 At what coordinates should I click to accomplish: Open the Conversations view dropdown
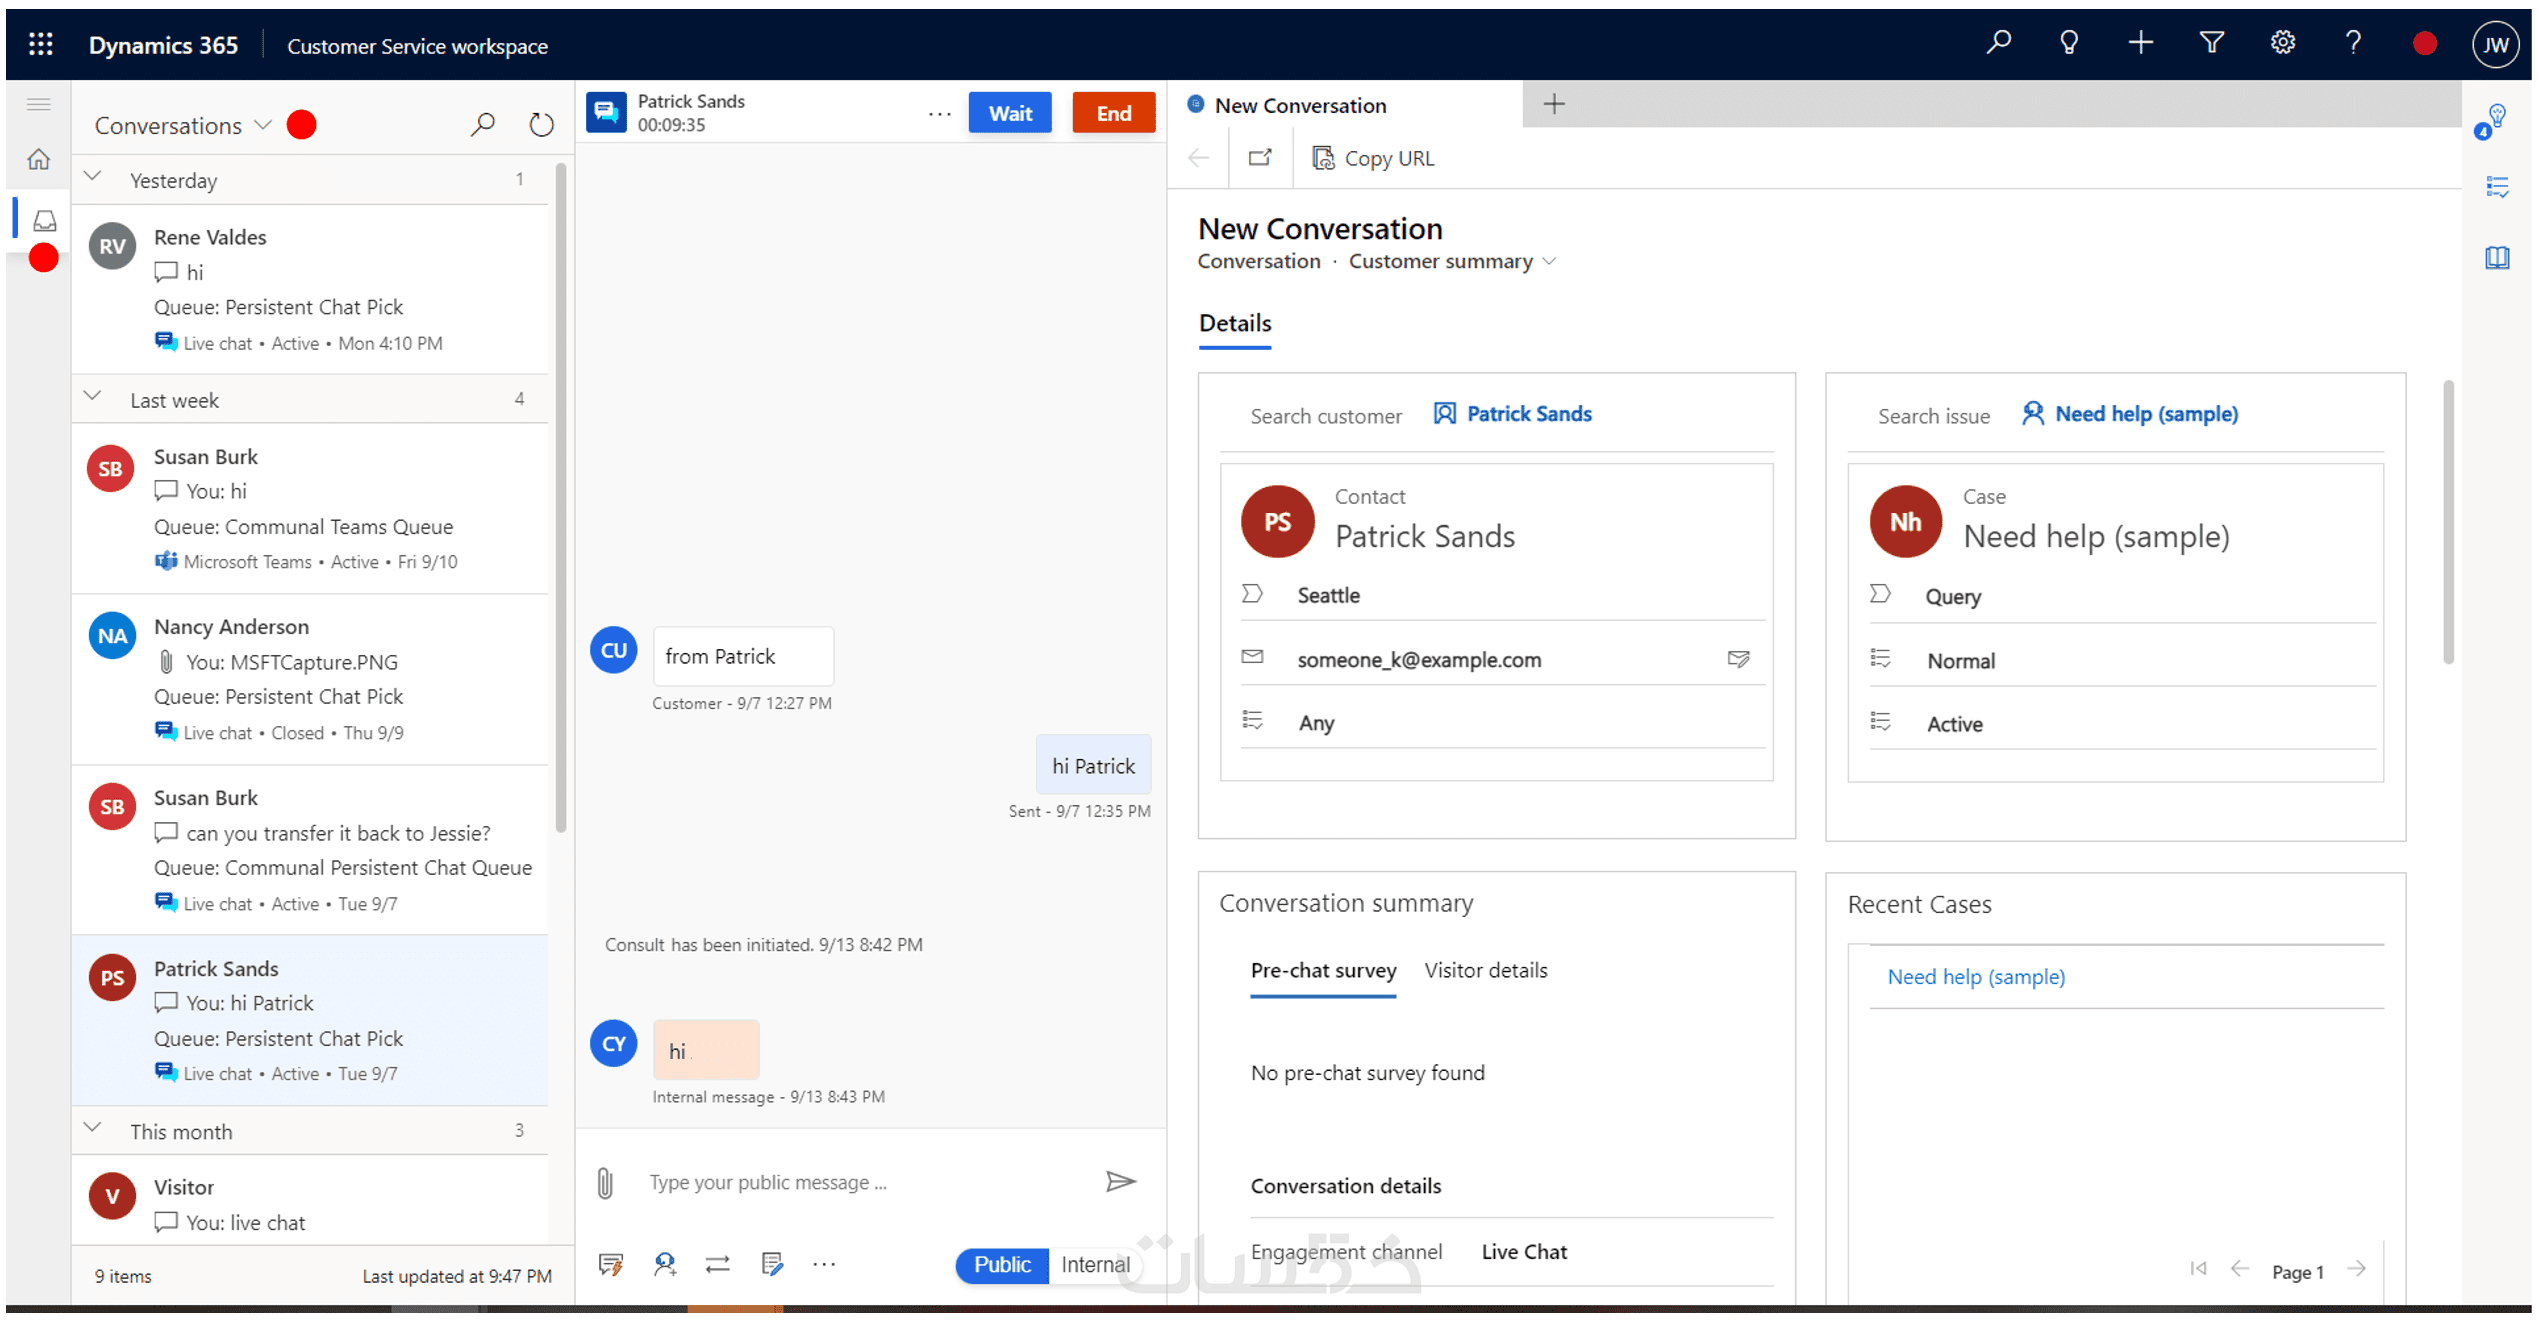click(263, 125)
